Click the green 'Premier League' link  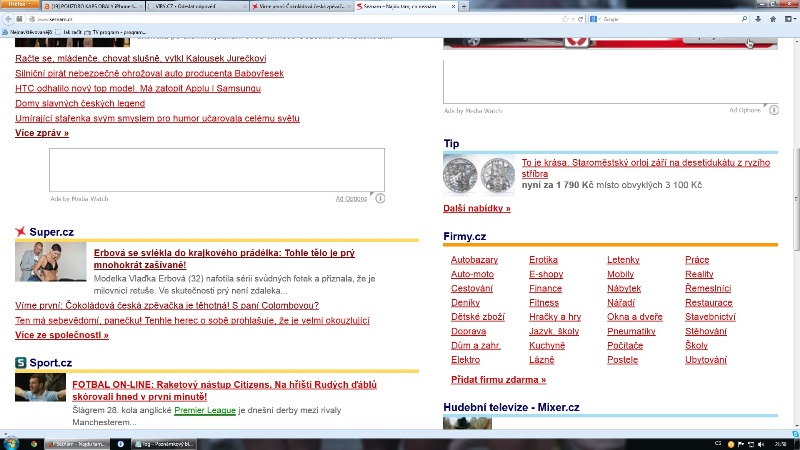205,410
